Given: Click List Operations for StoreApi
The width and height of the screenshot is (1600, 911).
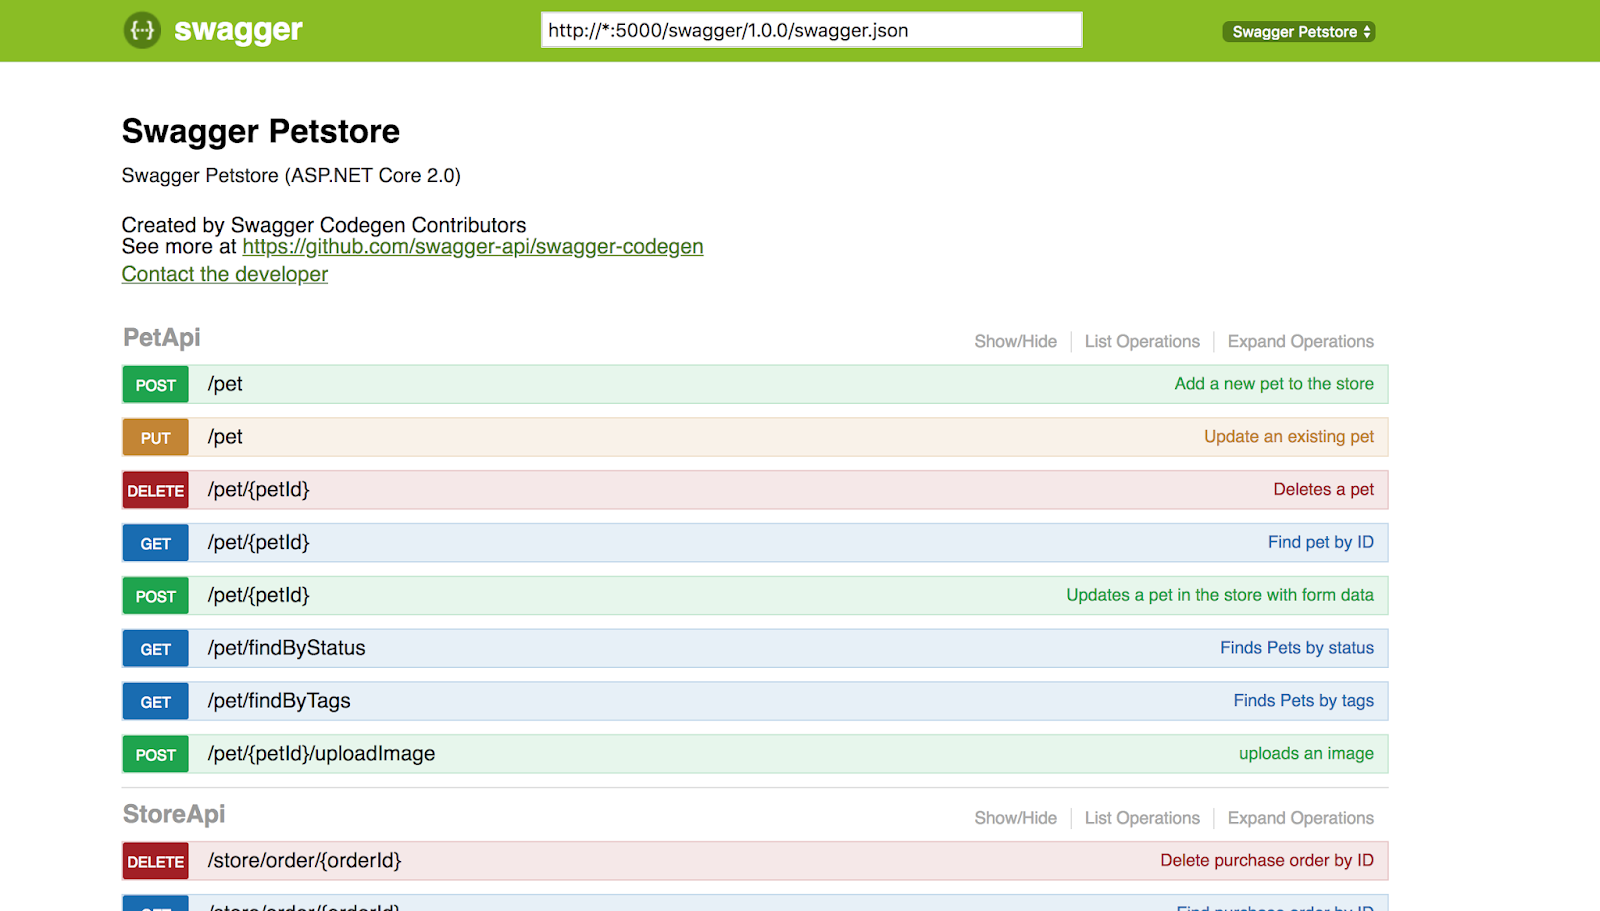Looking at the screenshot, I should pyautogui.click(x=1142, y=819).
